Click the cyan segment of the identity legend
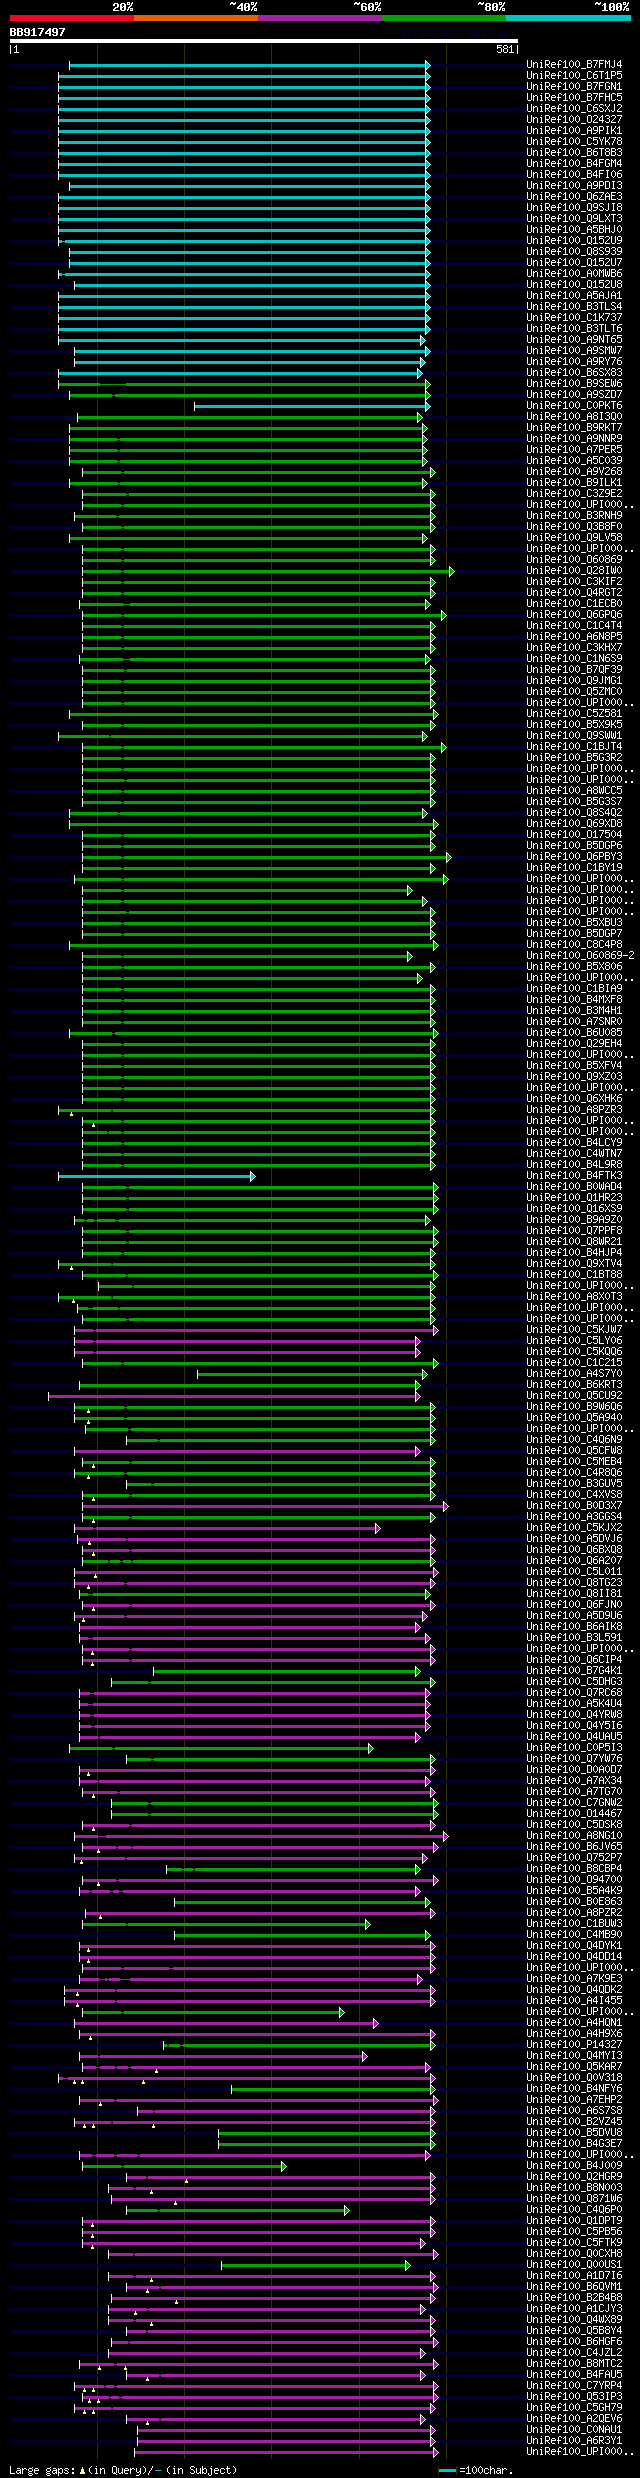The height and width of the screenshot is (2478, 640). (568, 17)
